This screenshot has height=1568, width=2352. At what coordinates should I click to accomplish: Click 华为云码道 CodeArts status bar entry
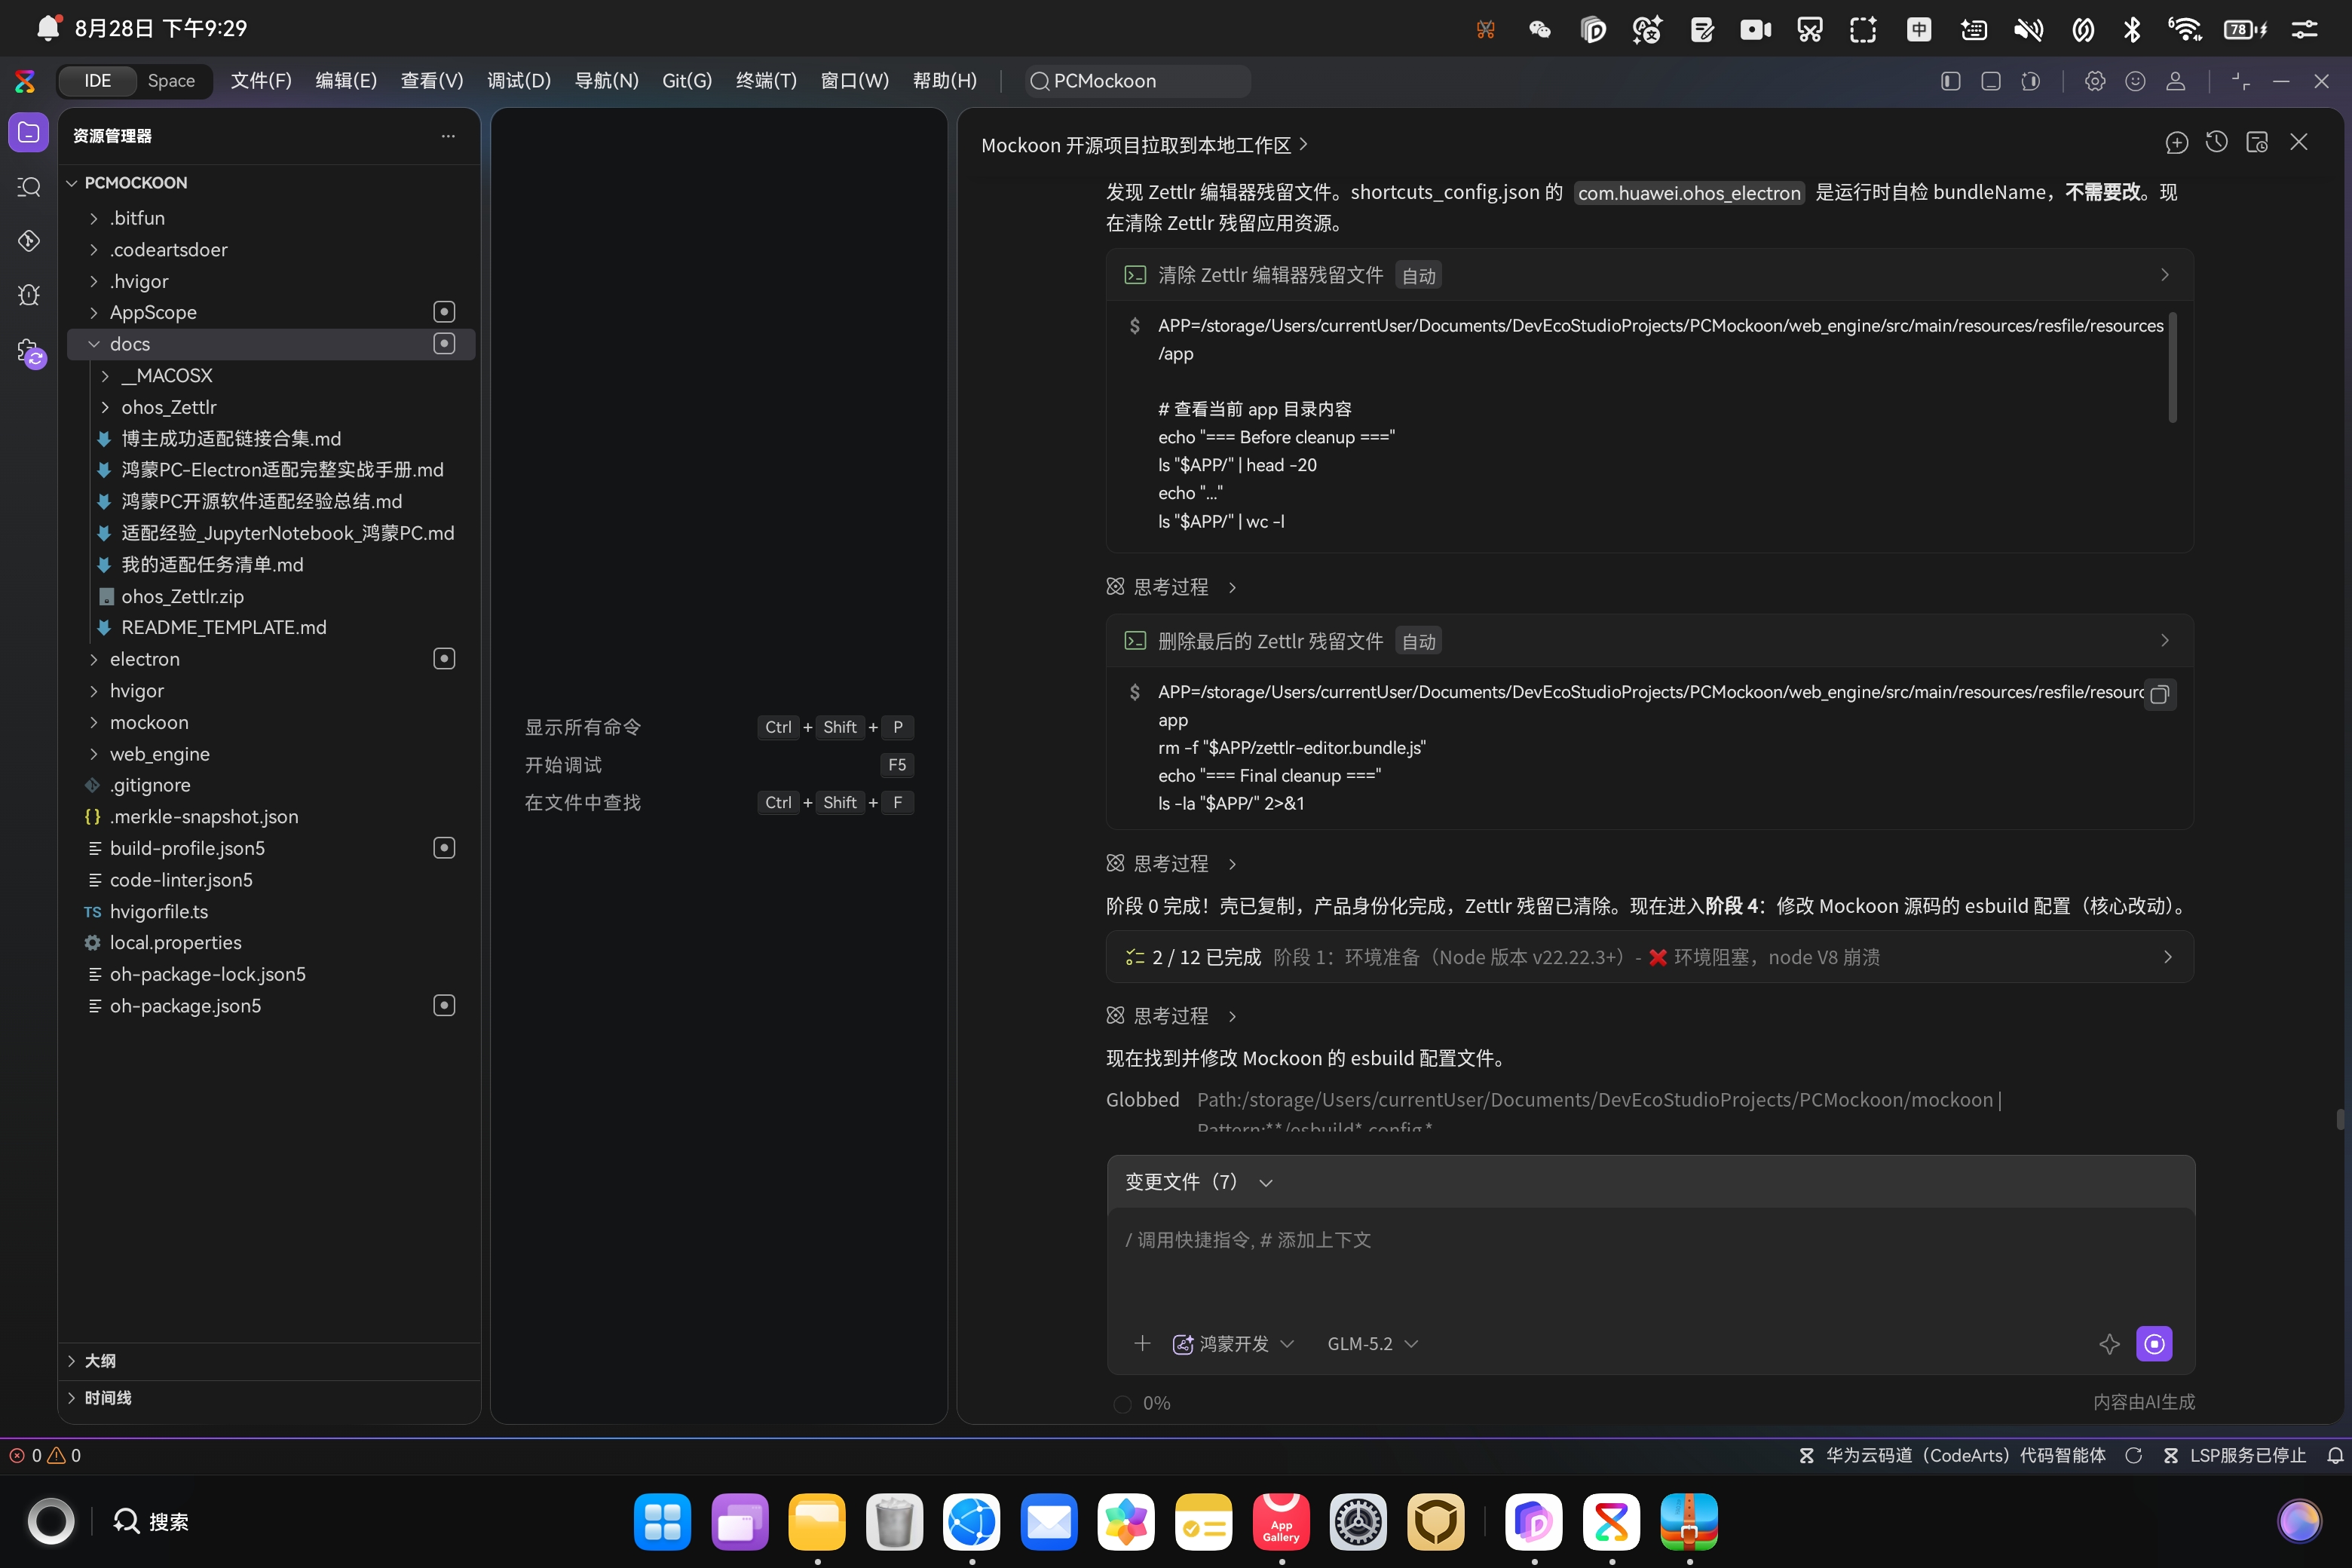click(1952, 1456)
